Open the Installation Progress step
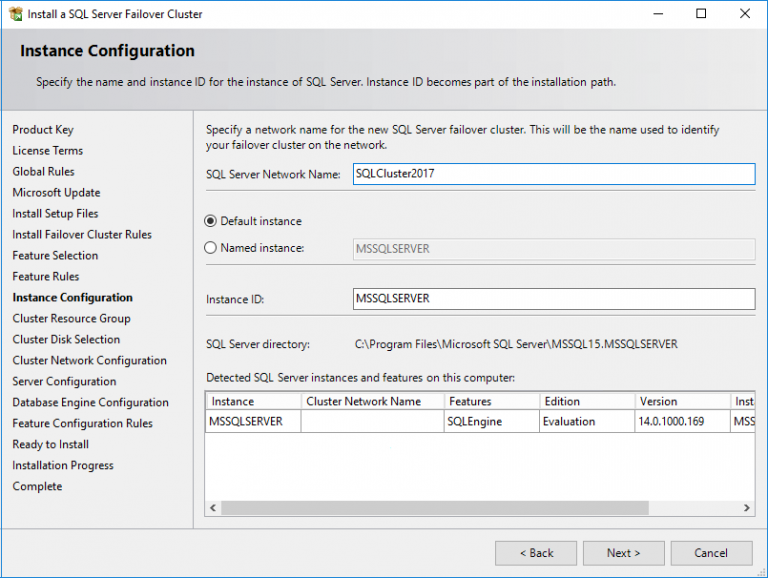The image size is (768, 578). (x=63, y=465)
